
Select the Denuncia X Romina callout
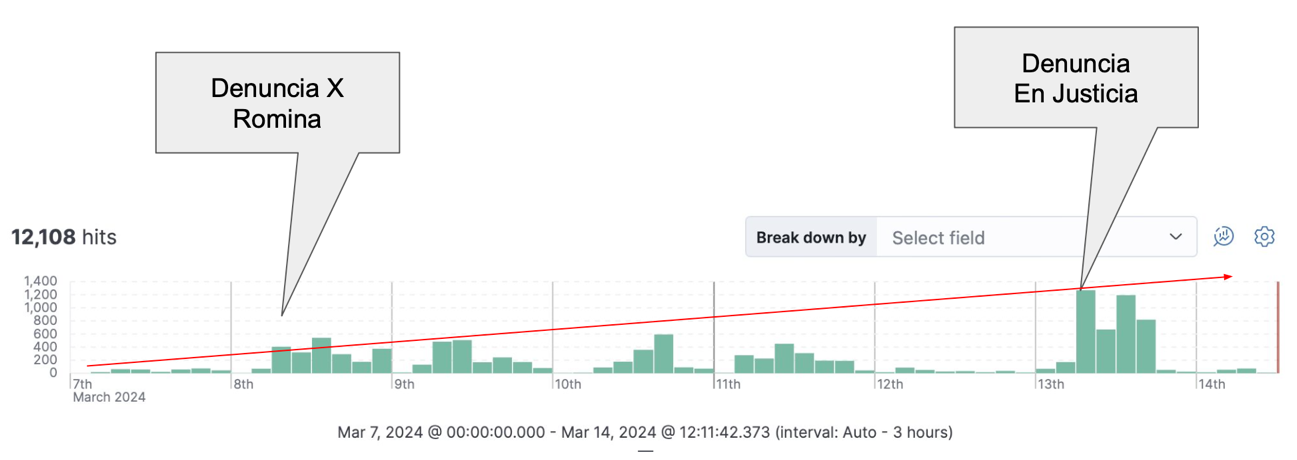pyautogui.click(x=277, y=103)
